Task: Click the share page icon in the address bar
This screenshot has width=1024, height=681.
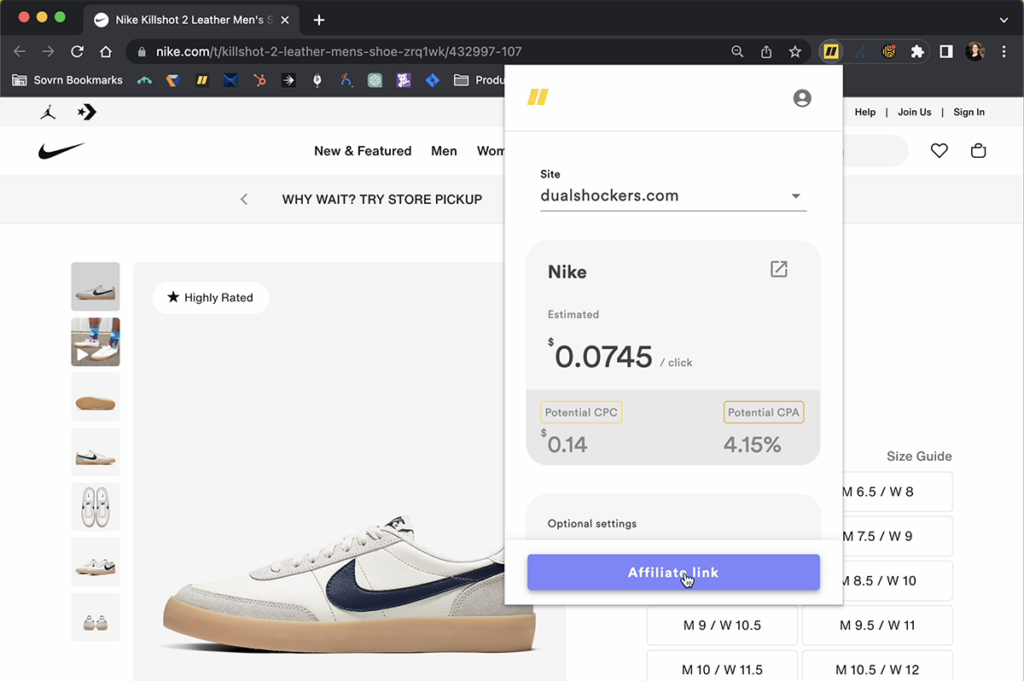Action: coord(766,52)
